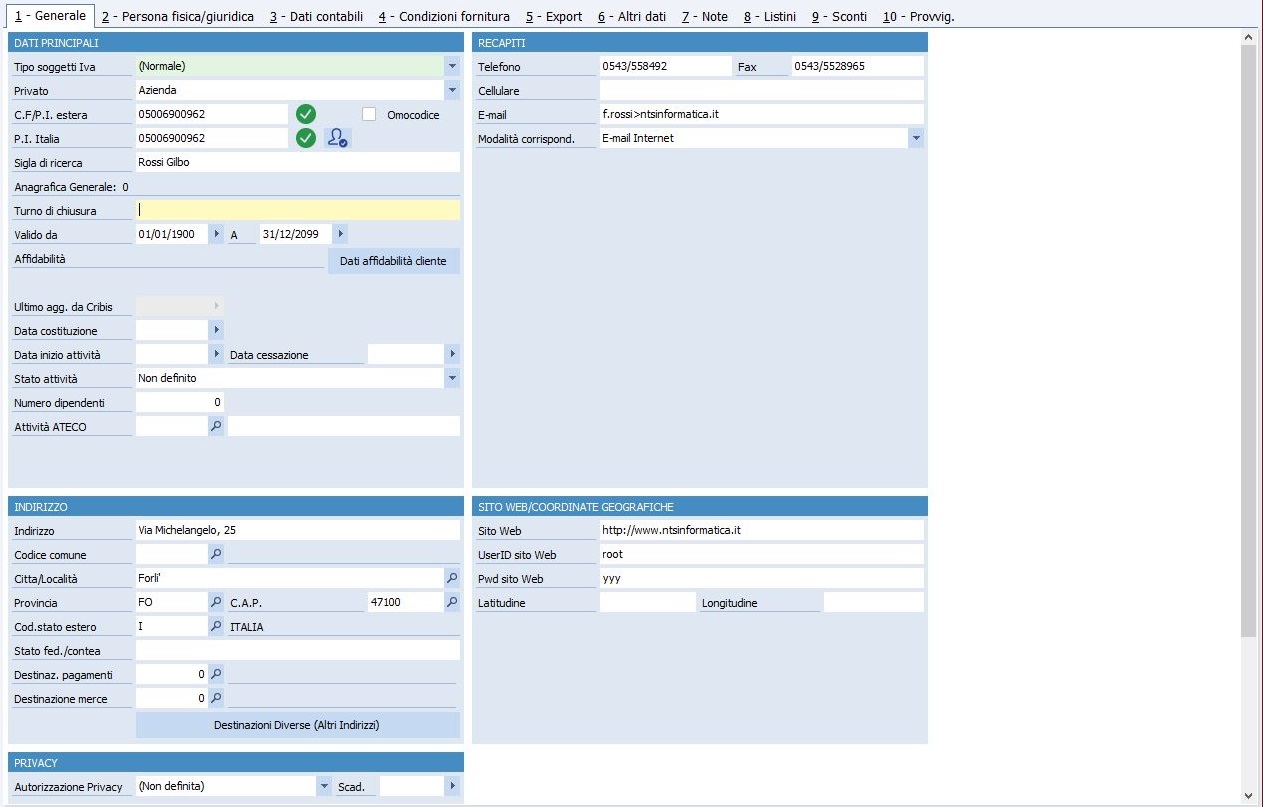Screen dimensions: 1263x807
Task: Expand the Tipo soggetti Iva dropdown
Action: point(452,67)
